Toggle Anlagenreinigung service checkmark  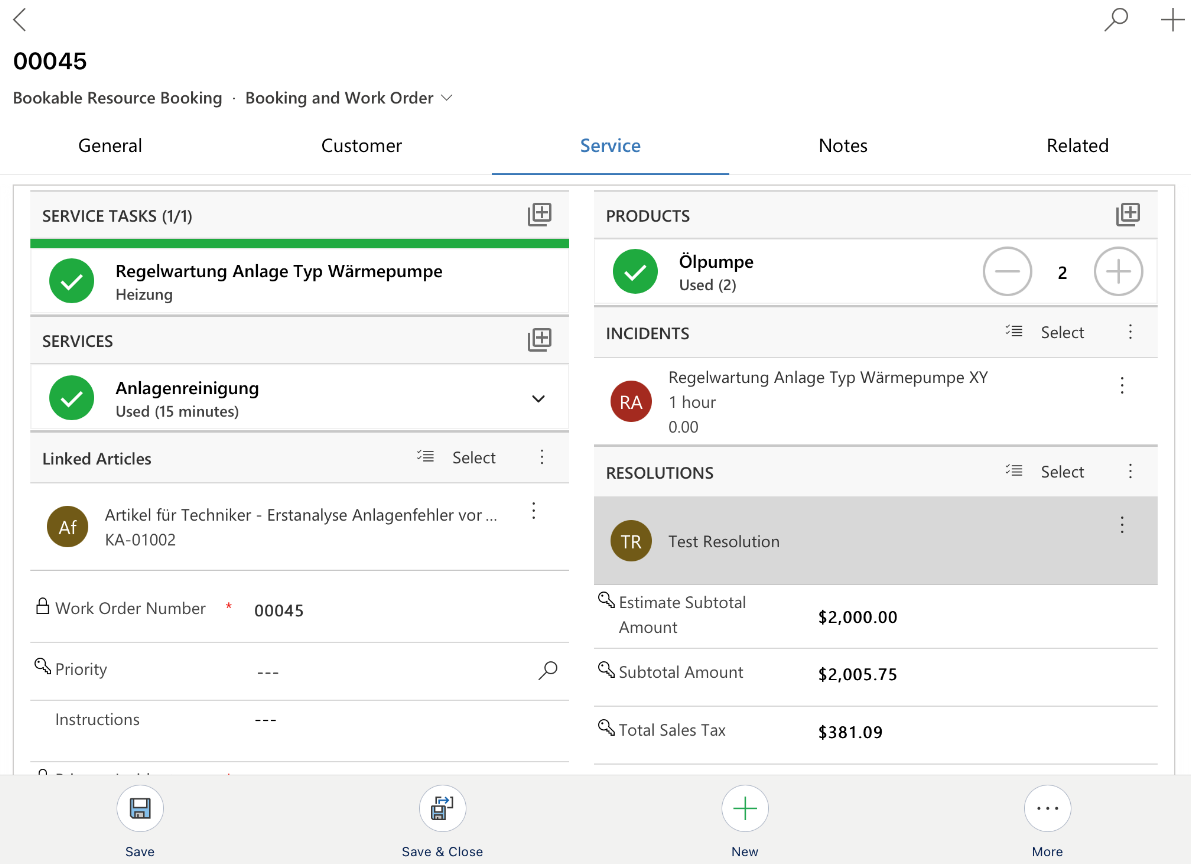pyautogui.click(x=72, y=399)
